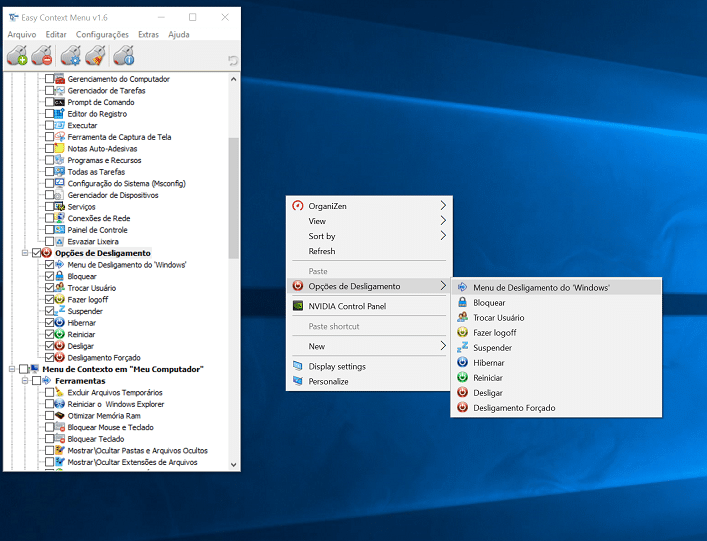Uncheck the Desligamento Forçado checkbox in tree
This screenshot has width=707, height=541.
50,358
